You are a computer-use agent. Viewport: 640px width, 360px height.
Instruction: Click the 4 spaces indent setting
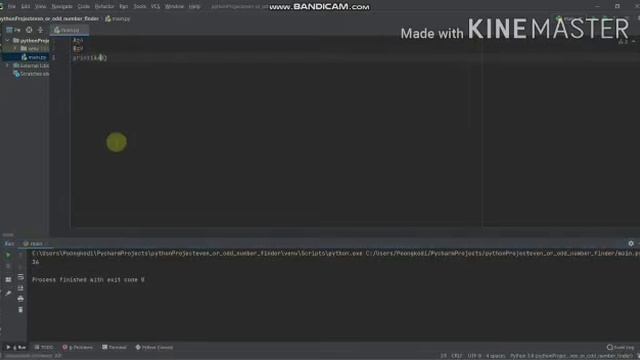click(x=496, y=356)
